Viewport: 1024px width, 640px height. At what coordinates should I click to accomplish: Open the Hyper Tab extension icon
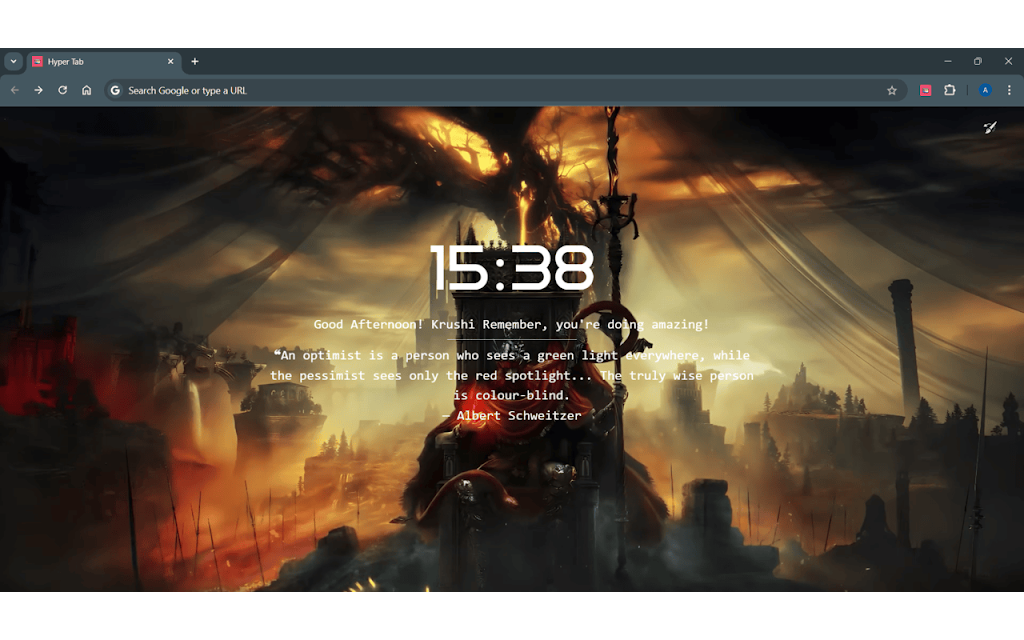click(x=925, y=90)
